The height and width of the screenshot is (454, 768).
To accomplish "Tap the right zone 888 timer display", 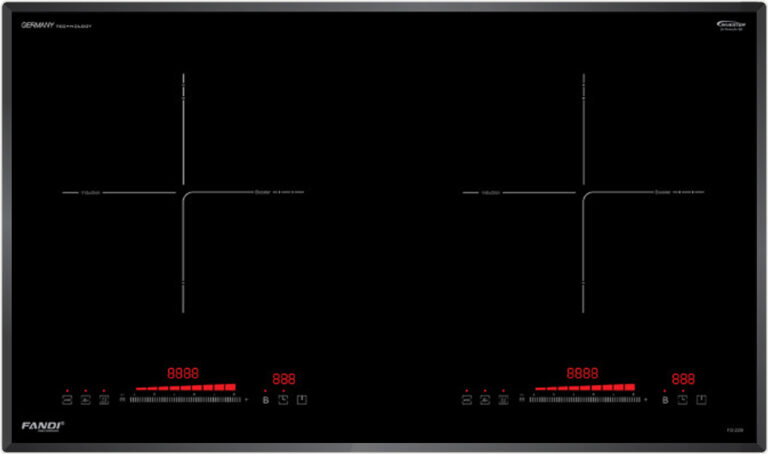I will (x=683, y=379).
